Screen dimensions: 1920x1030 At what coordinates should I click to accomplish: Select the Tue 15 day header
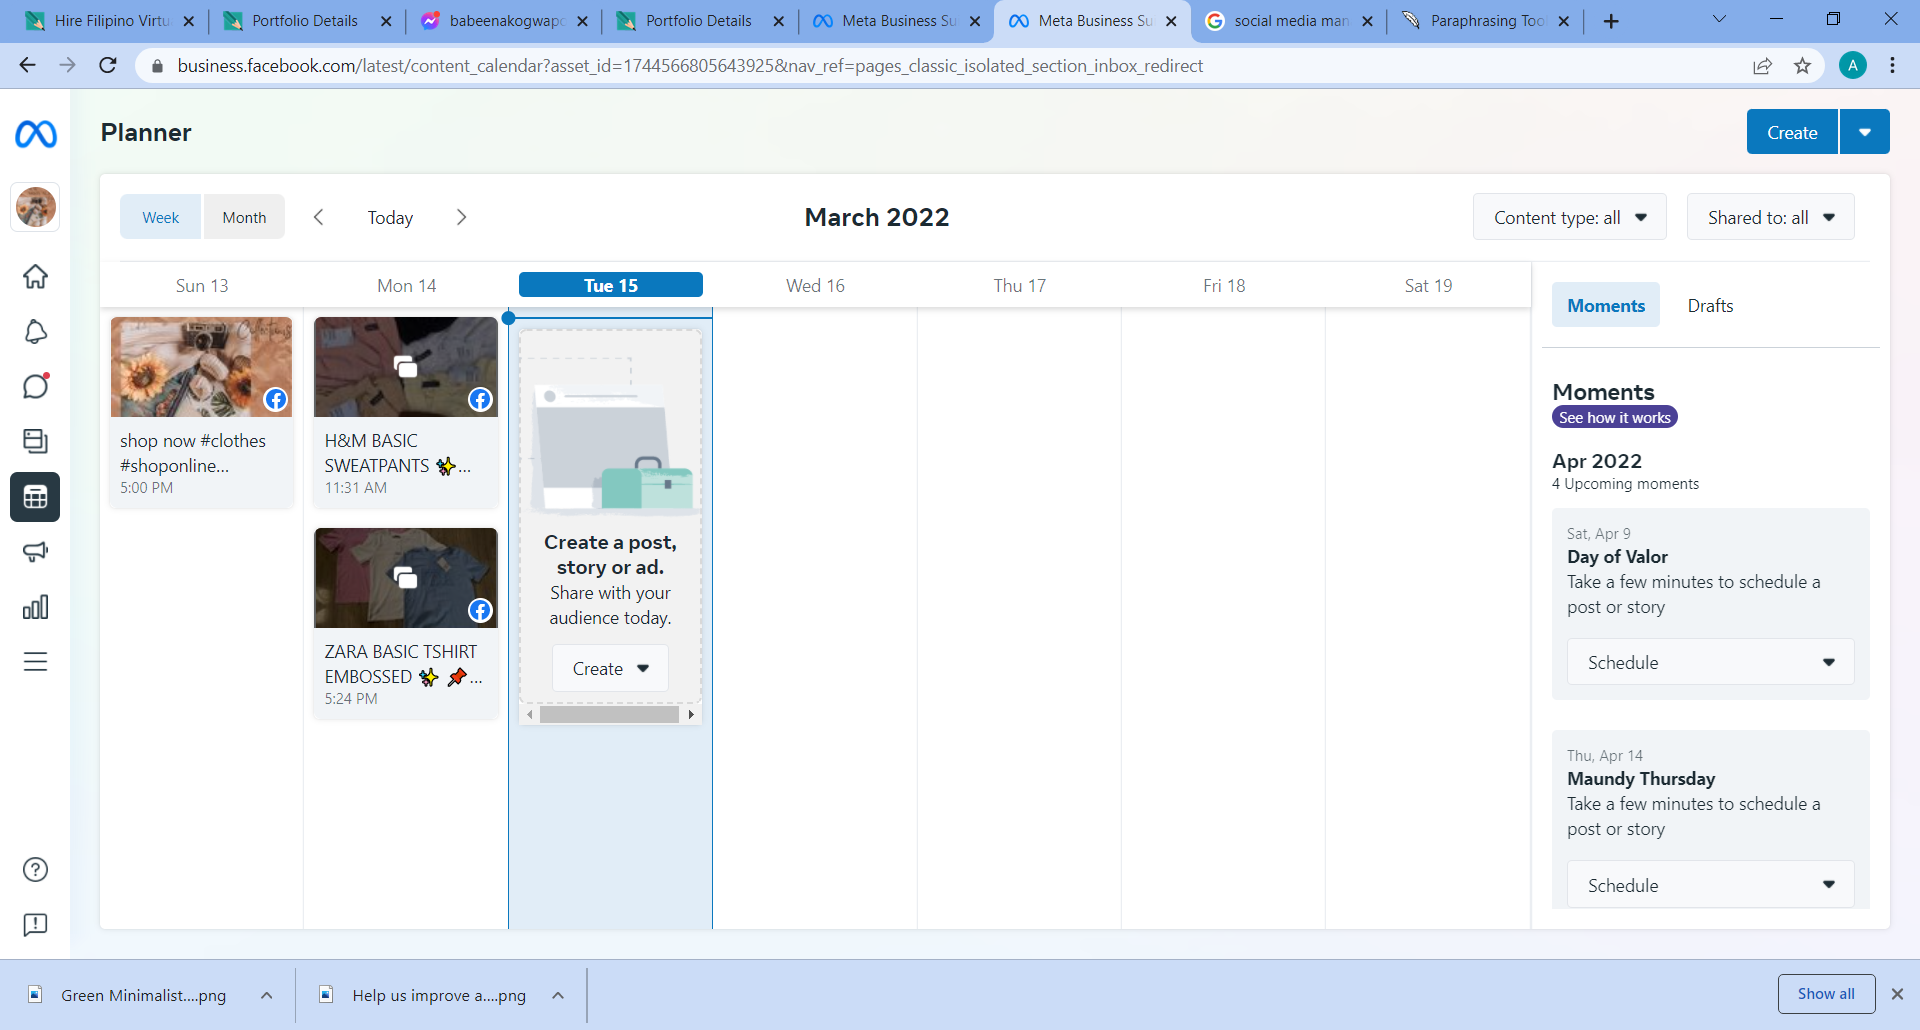[x=611, y=285]
